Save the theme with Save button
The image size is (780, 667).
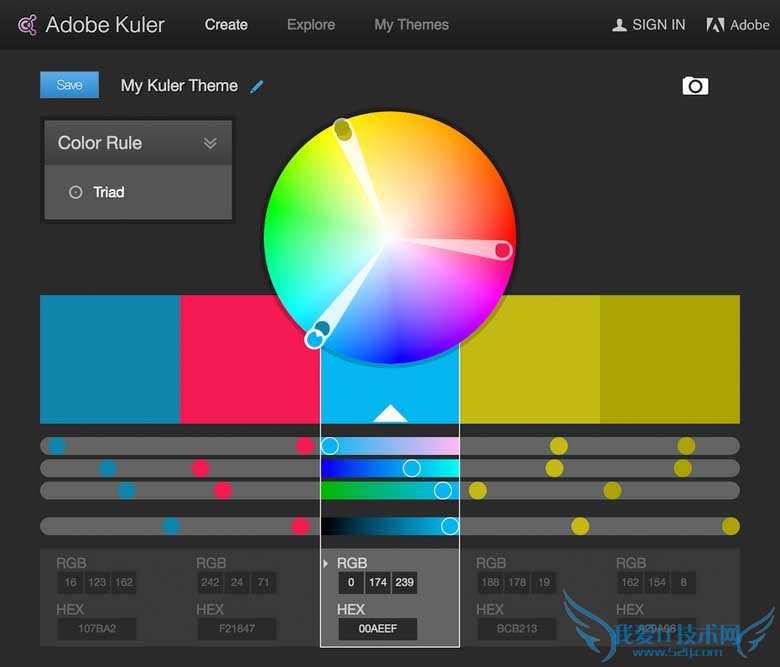[x=70, y=85]
